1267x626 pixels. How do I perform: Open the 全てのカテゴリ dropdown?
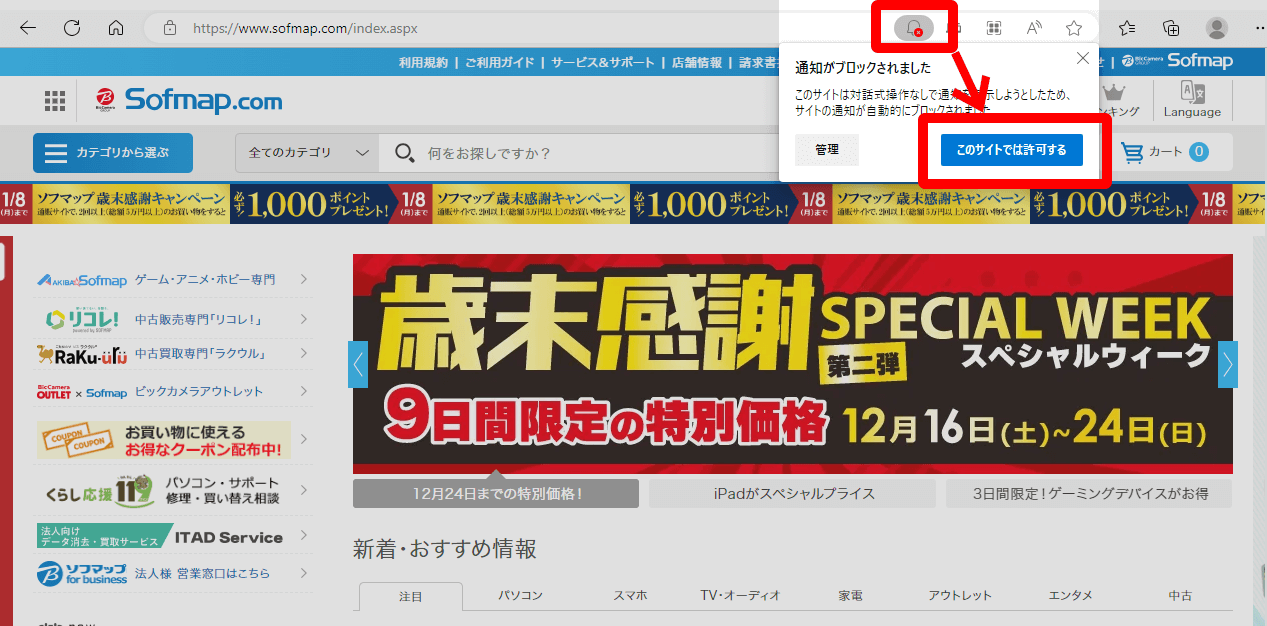tap(307, 153)
